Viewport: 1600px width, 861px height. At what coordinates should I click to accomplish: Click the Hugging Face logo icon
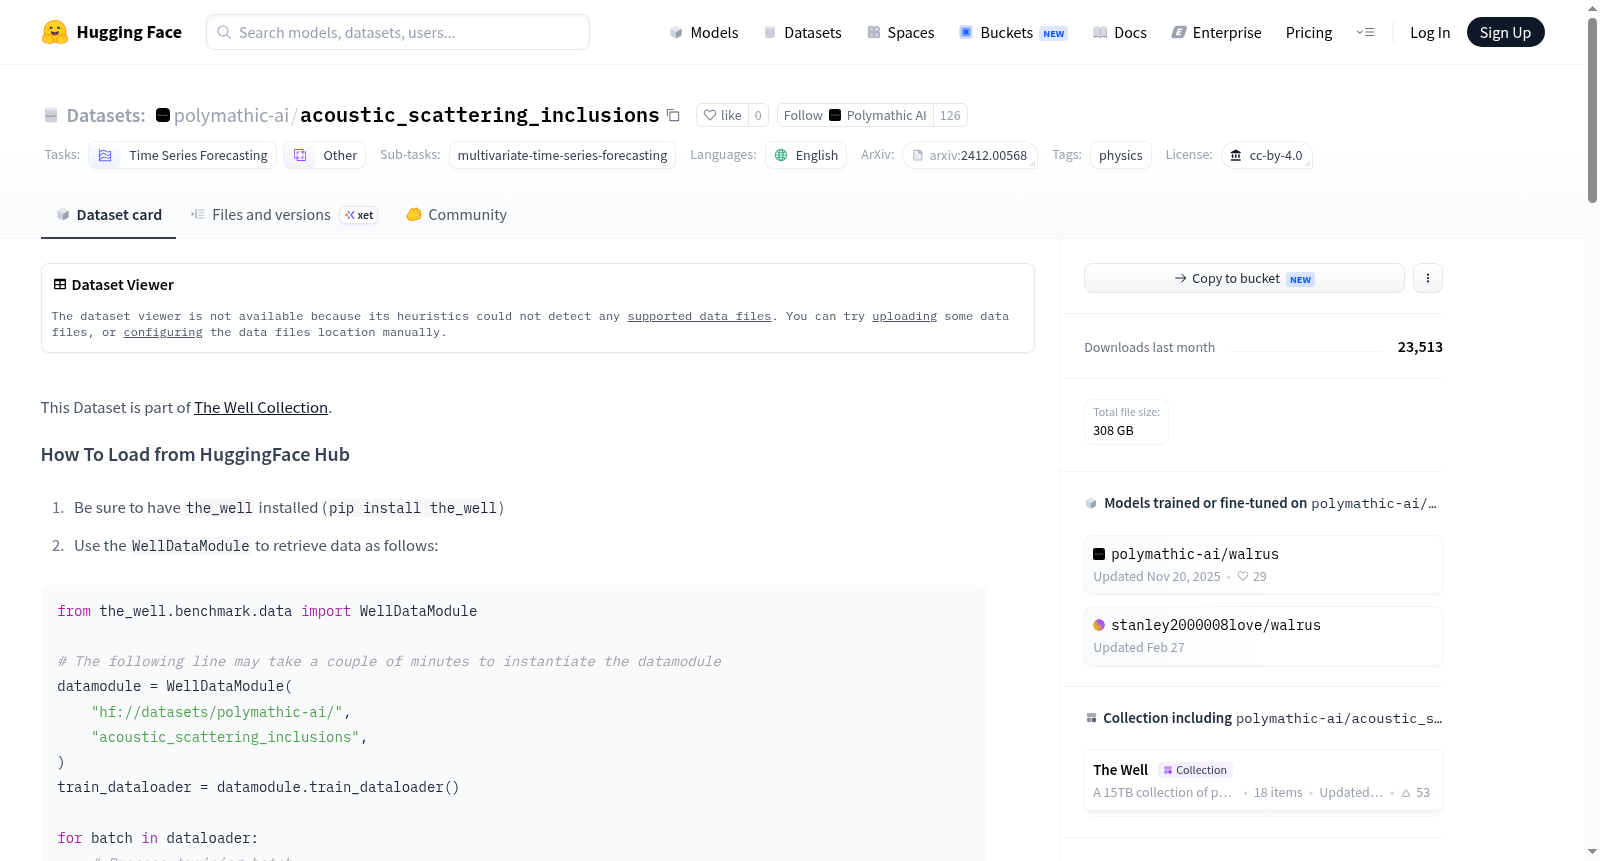55,32
